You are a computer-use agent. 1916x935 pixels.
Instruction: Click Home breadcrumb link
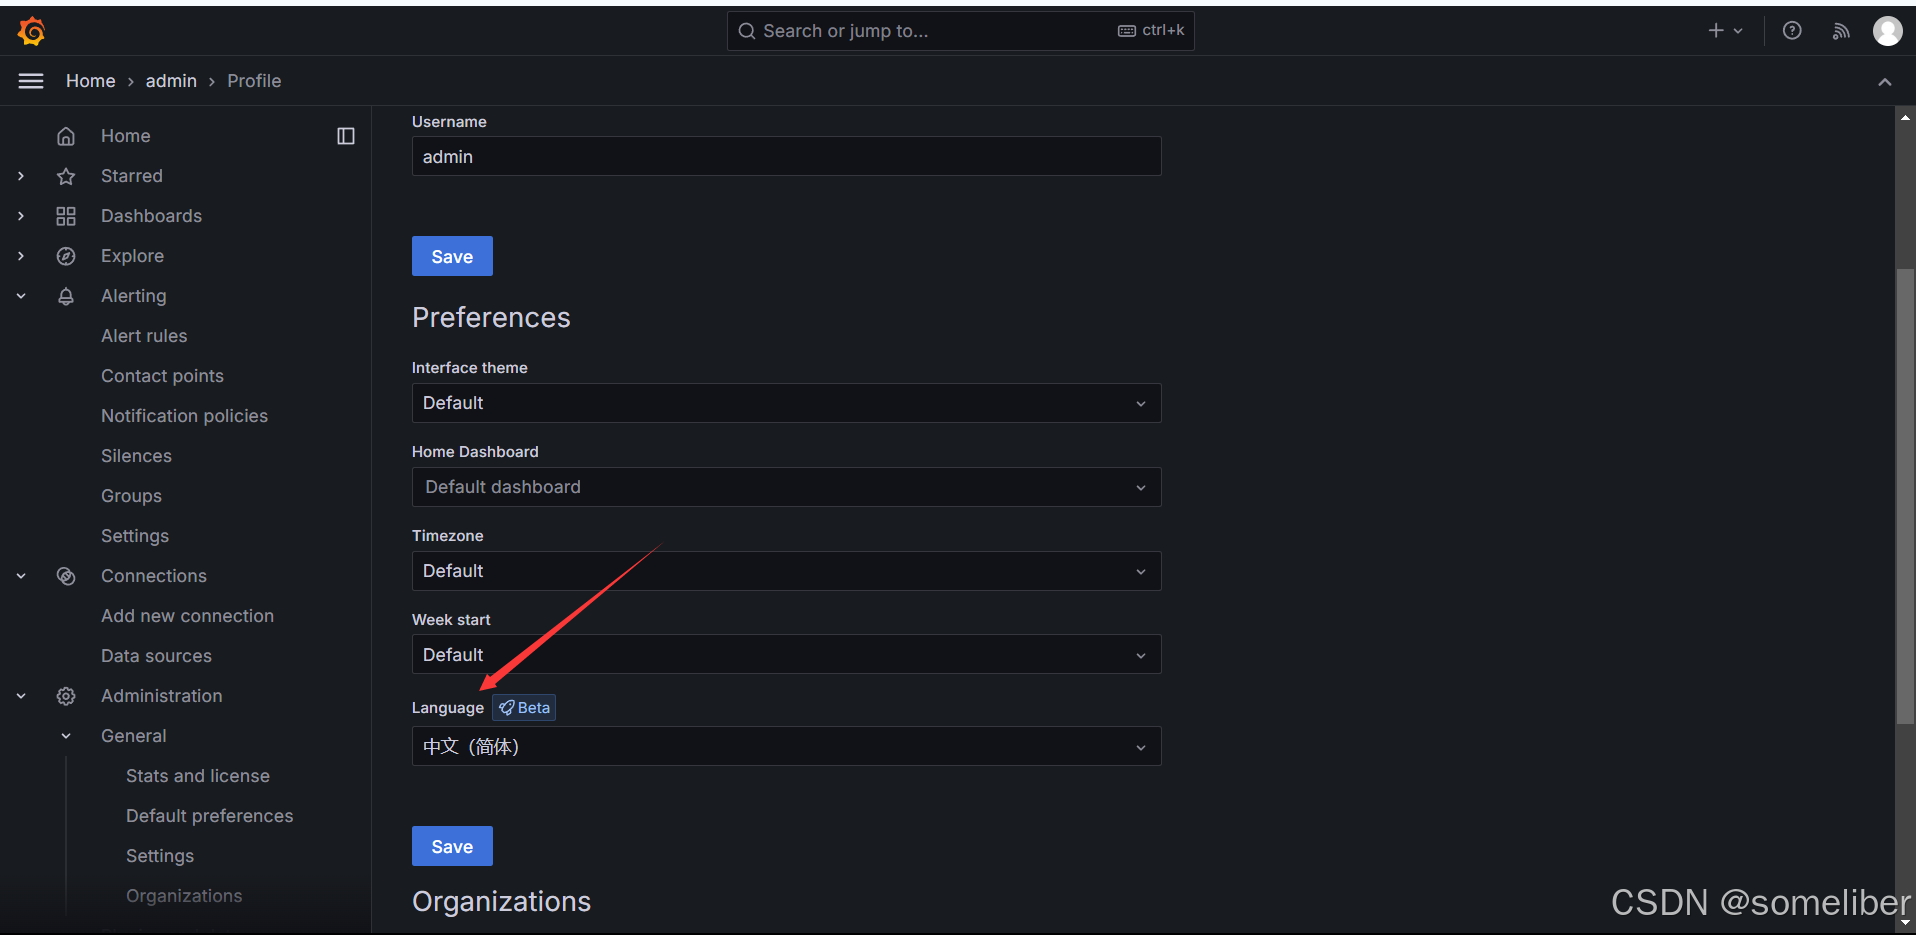(90, 81)
